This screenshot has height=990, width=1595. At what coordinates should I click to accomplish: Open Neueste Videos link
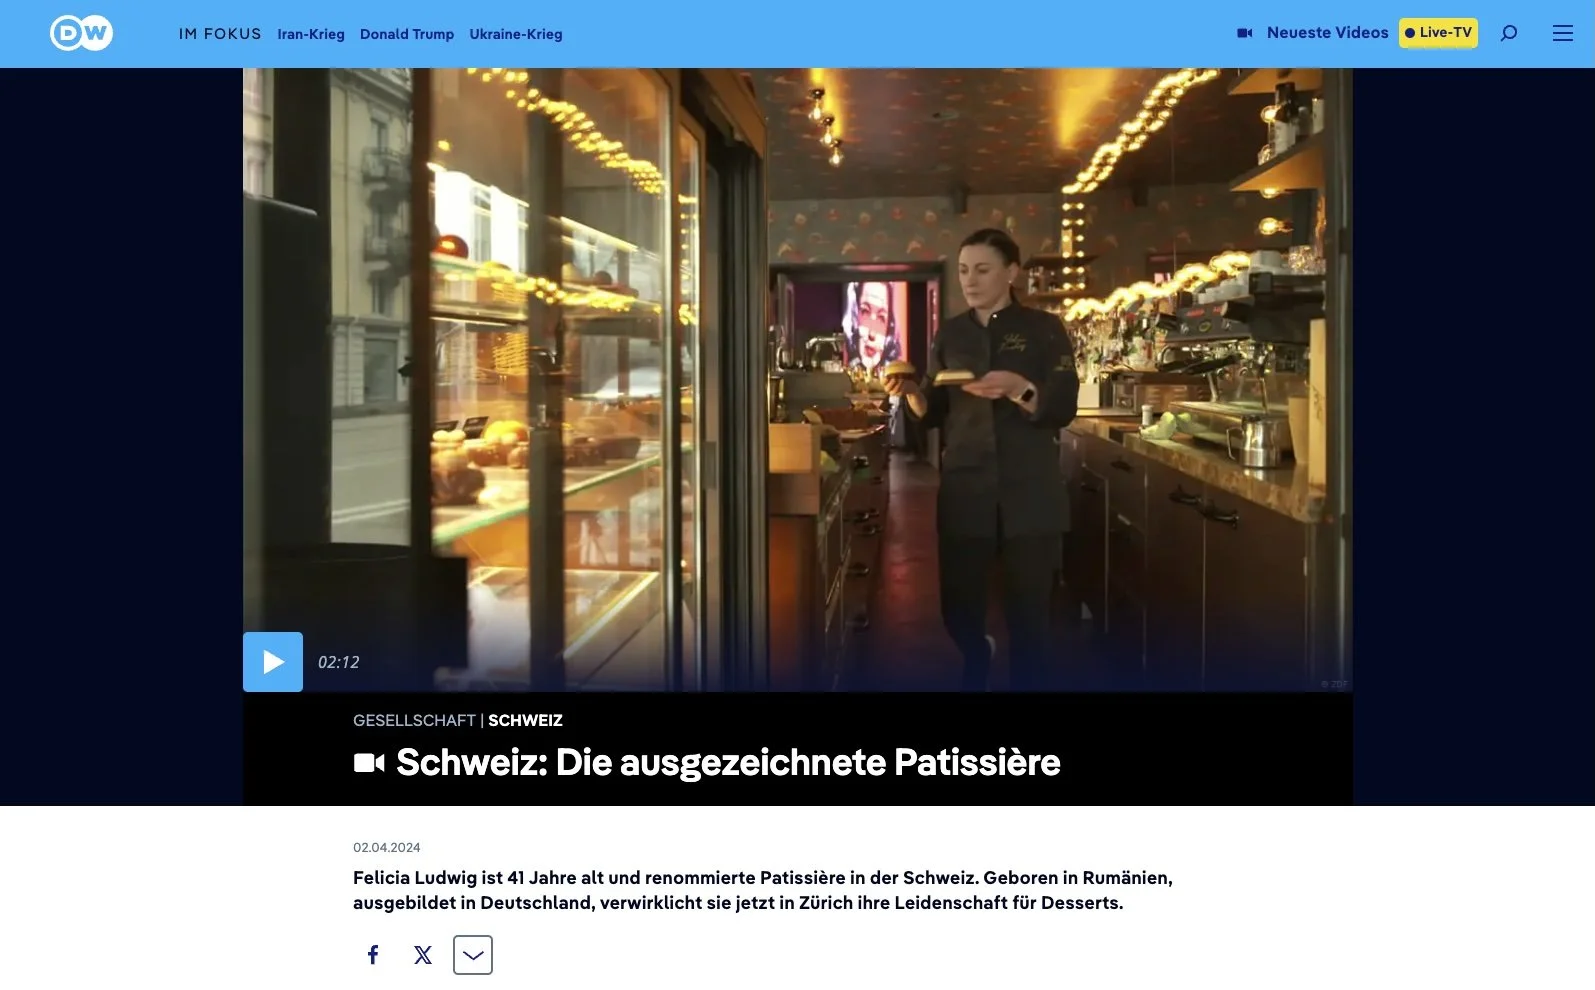(x=1327, y=33)
